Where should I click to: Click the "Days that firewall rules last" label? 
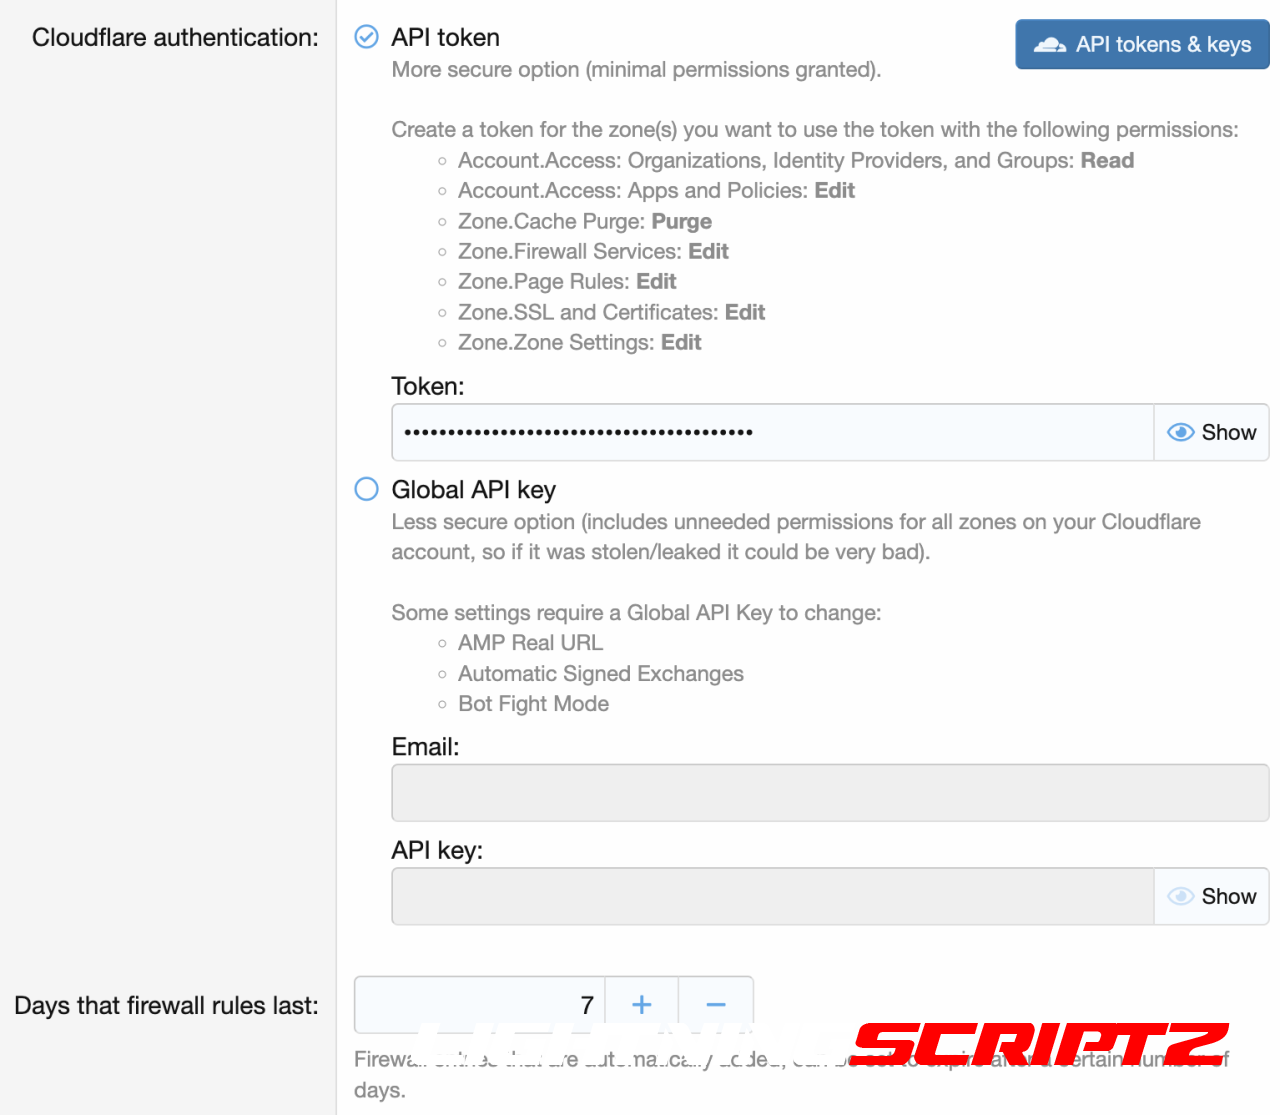[x=166, y=1005]
